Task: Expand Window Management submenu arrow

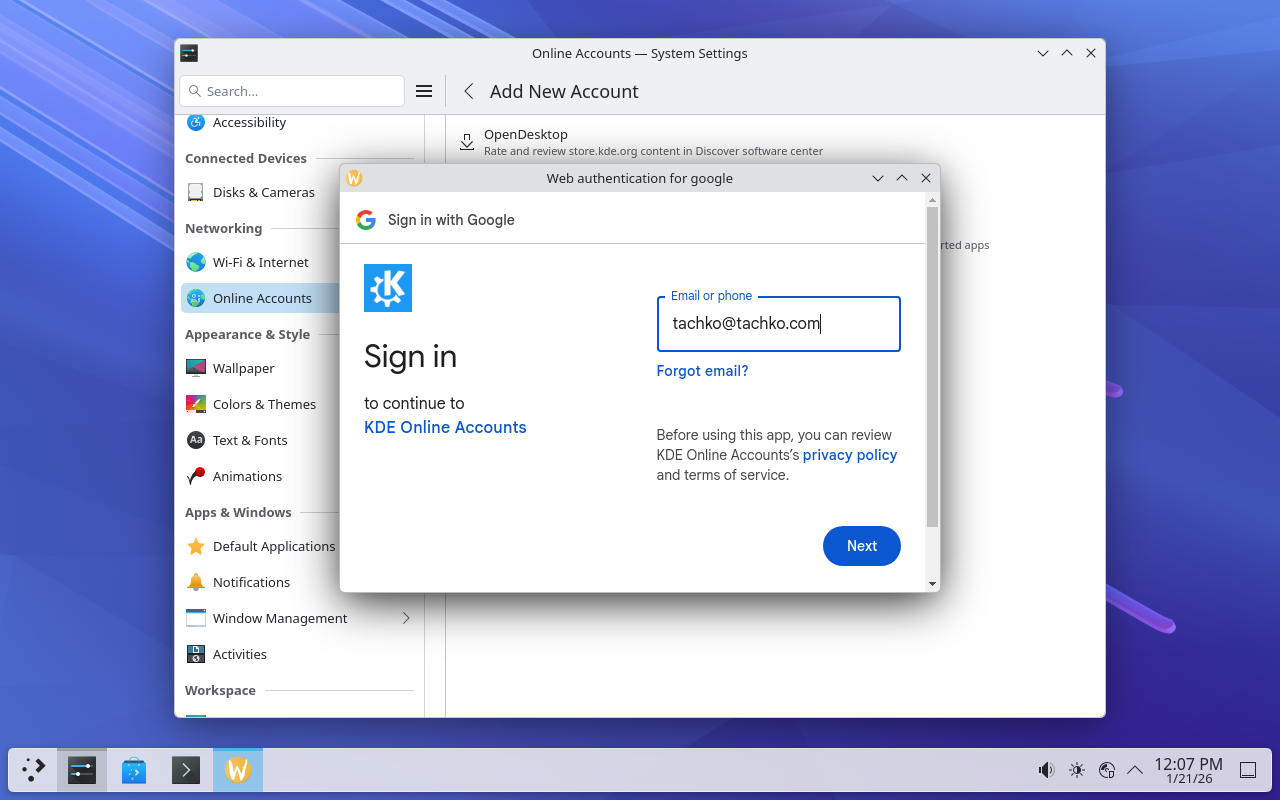Action: (406, 618)
